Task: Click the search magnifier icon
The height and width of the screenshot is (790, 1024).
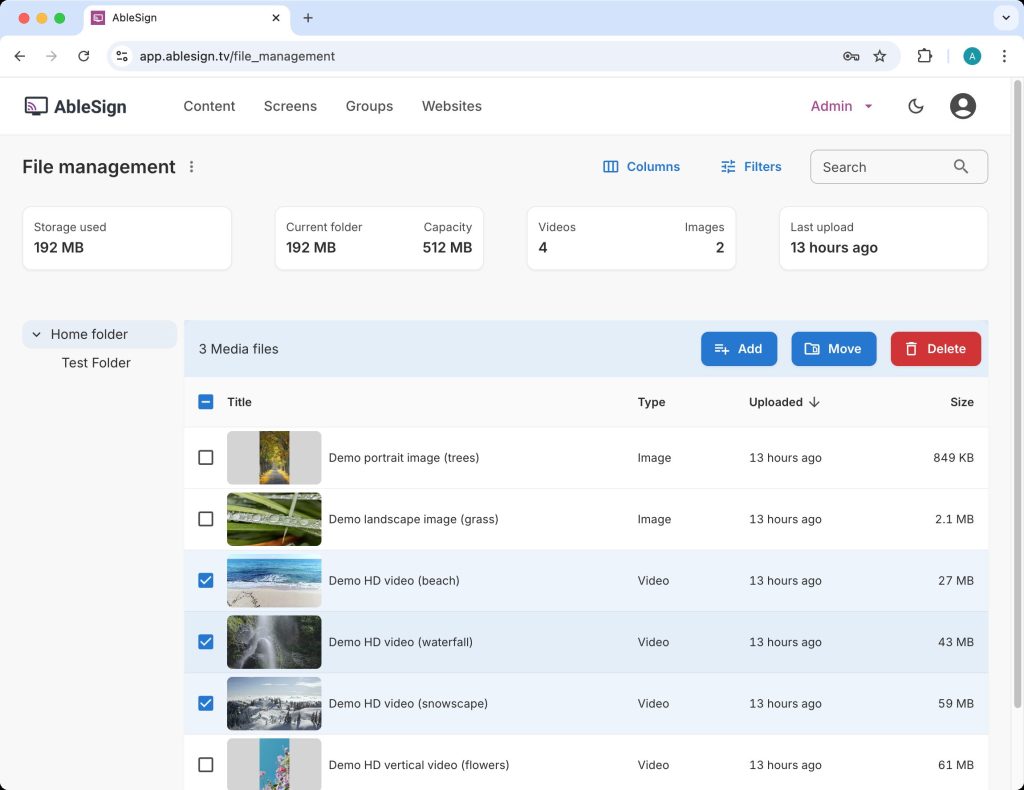Action: click(961, 166)
